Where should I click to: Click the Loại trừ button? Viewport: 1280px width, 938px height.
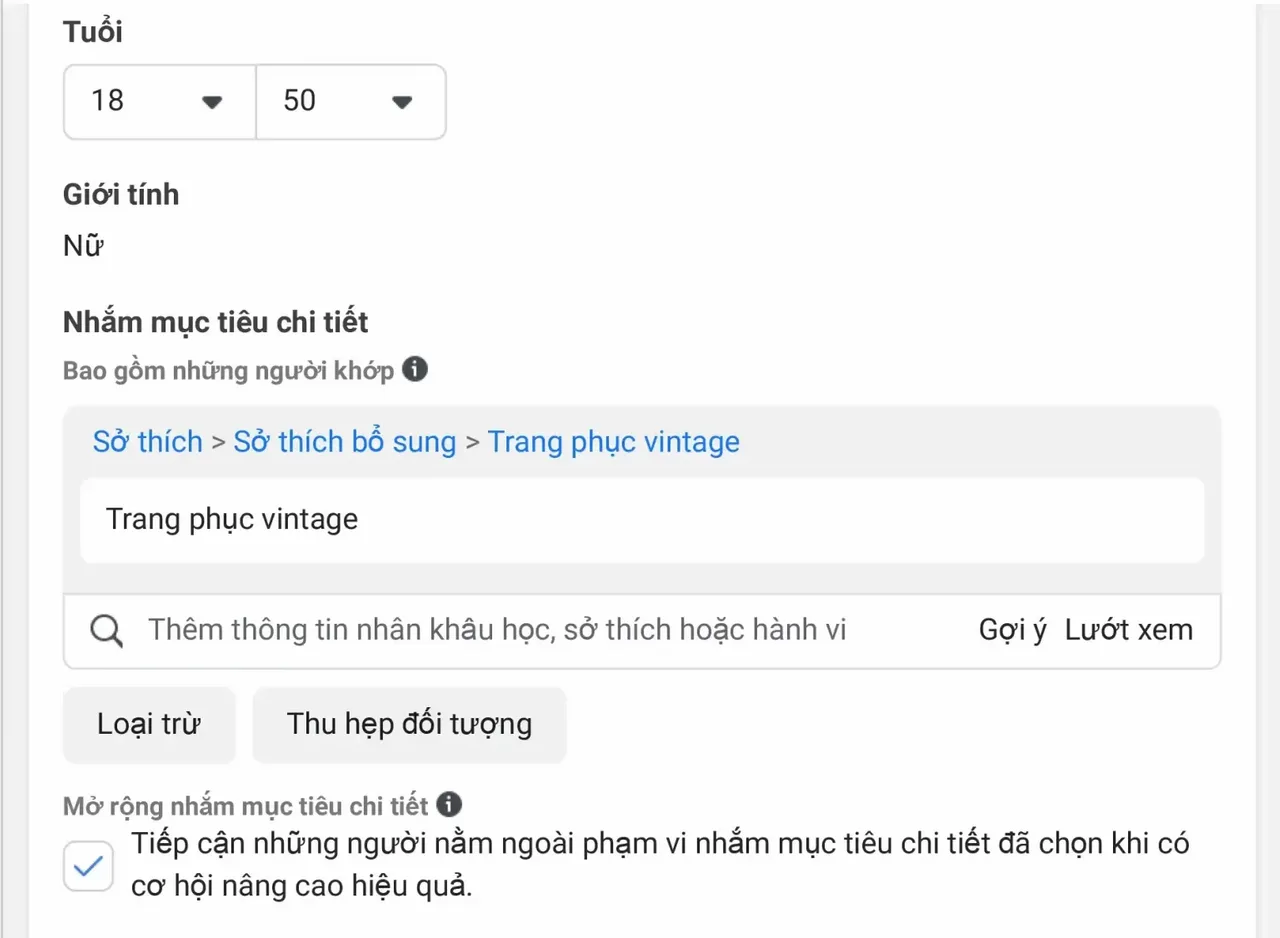click(x=149, y=724)
